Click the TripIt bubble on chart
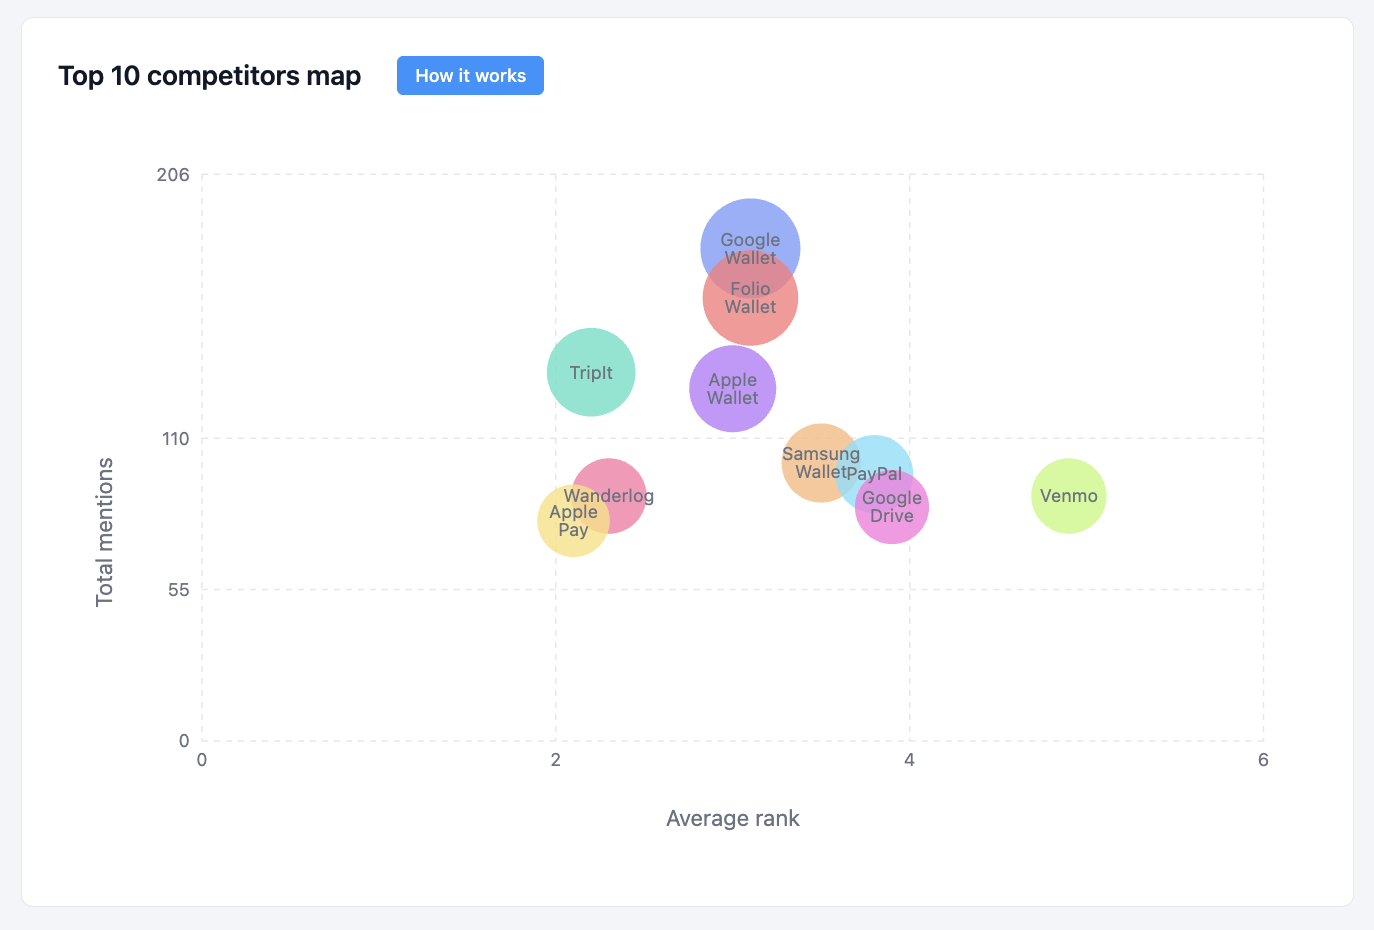This screenshot has width=1374, height=930. click(591, 372)
